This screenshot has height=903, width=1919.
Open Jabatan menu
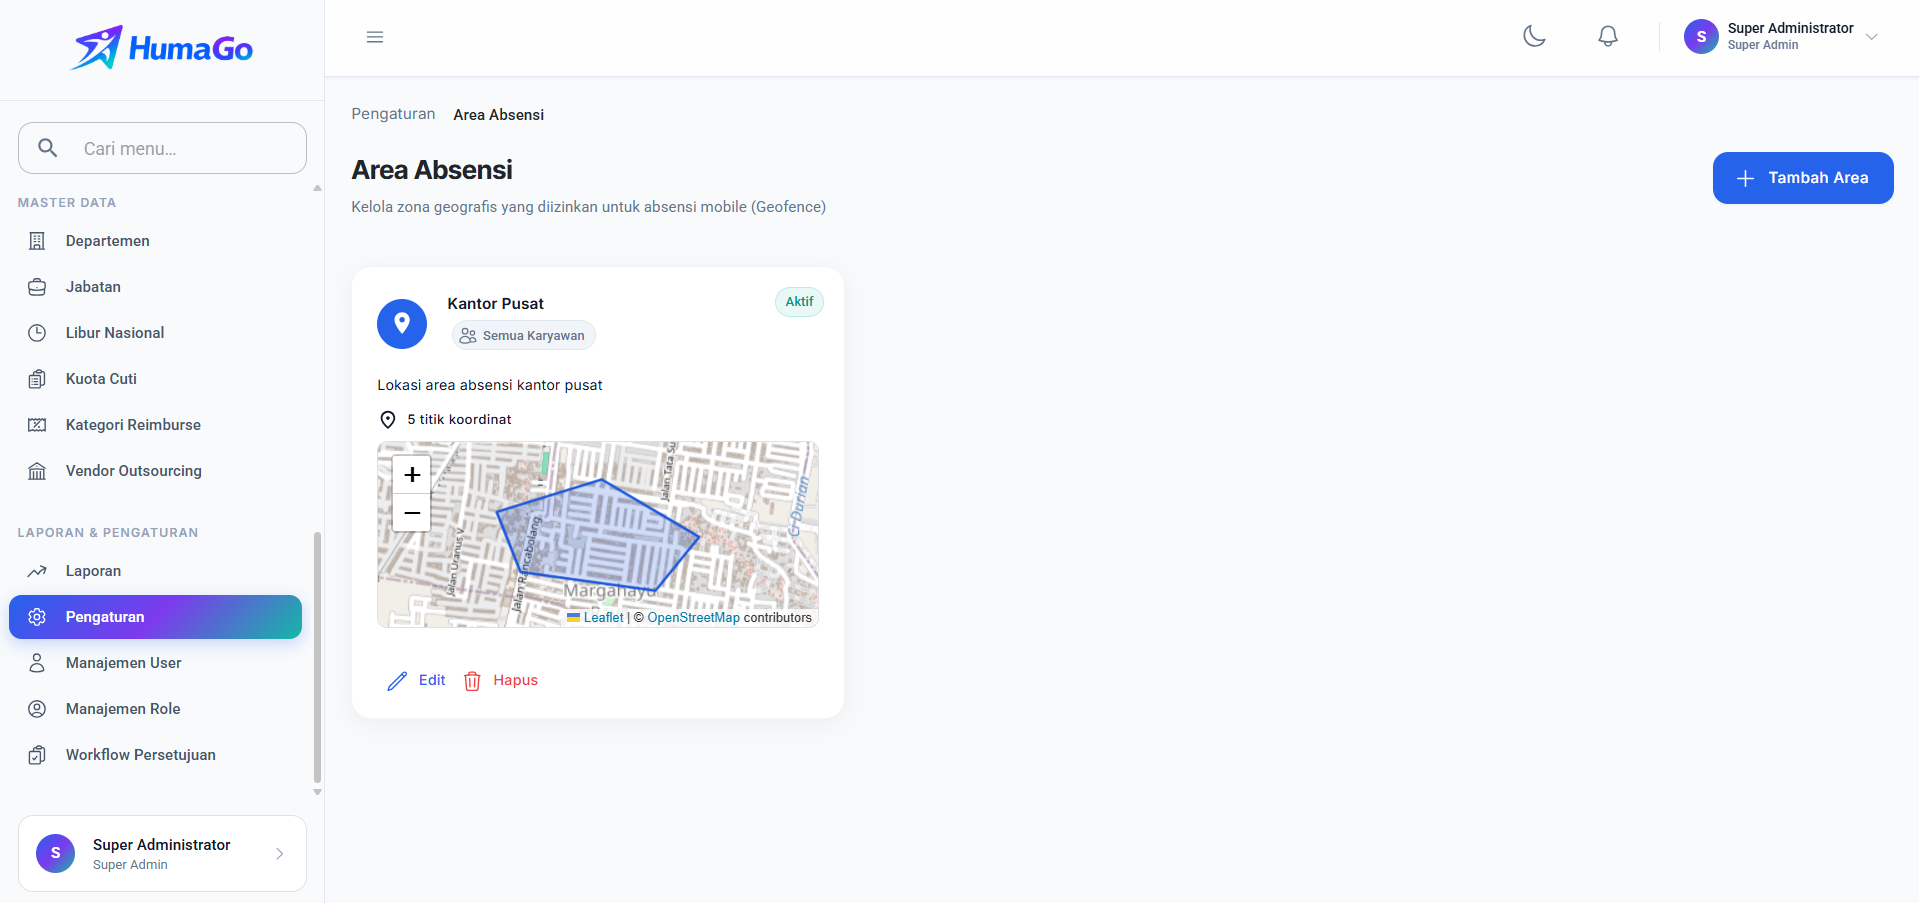click(155, 287)
